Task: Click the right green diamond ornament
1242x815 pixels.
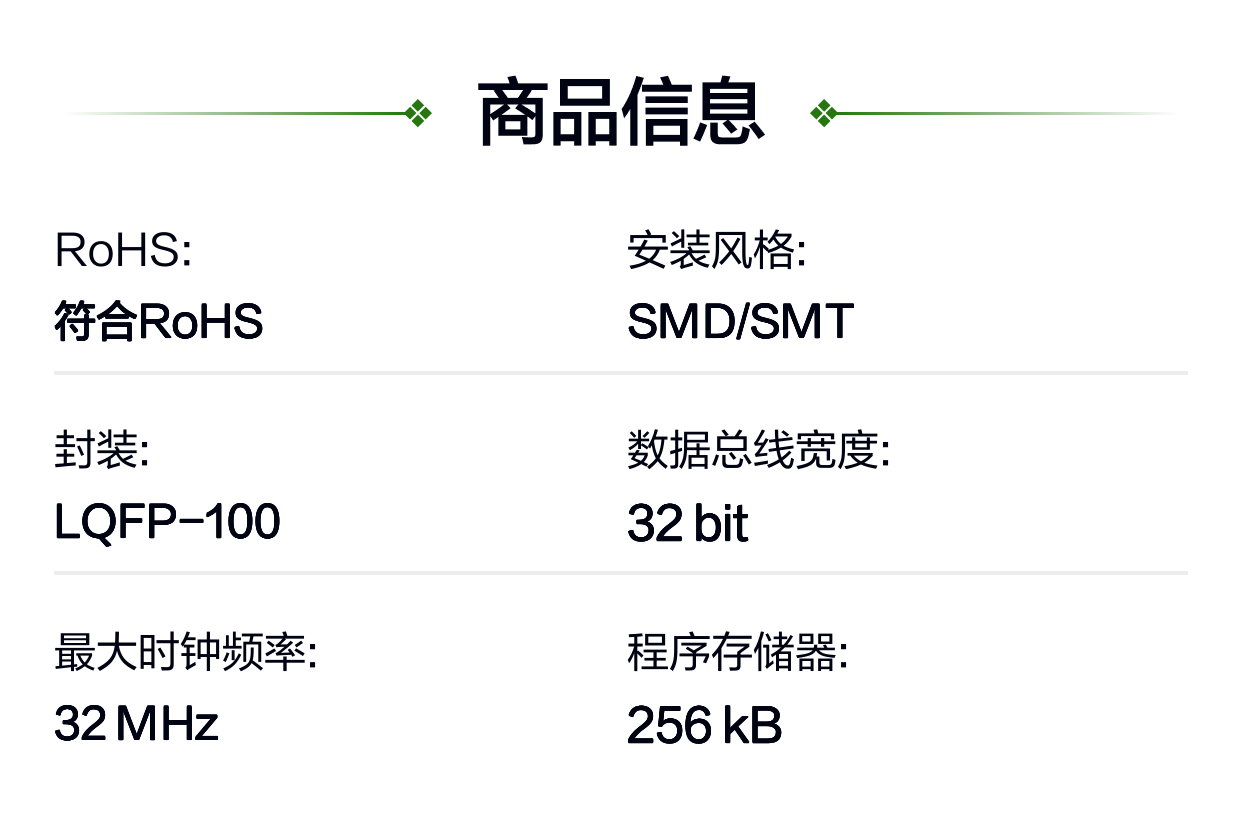Action: click(823, 113)
